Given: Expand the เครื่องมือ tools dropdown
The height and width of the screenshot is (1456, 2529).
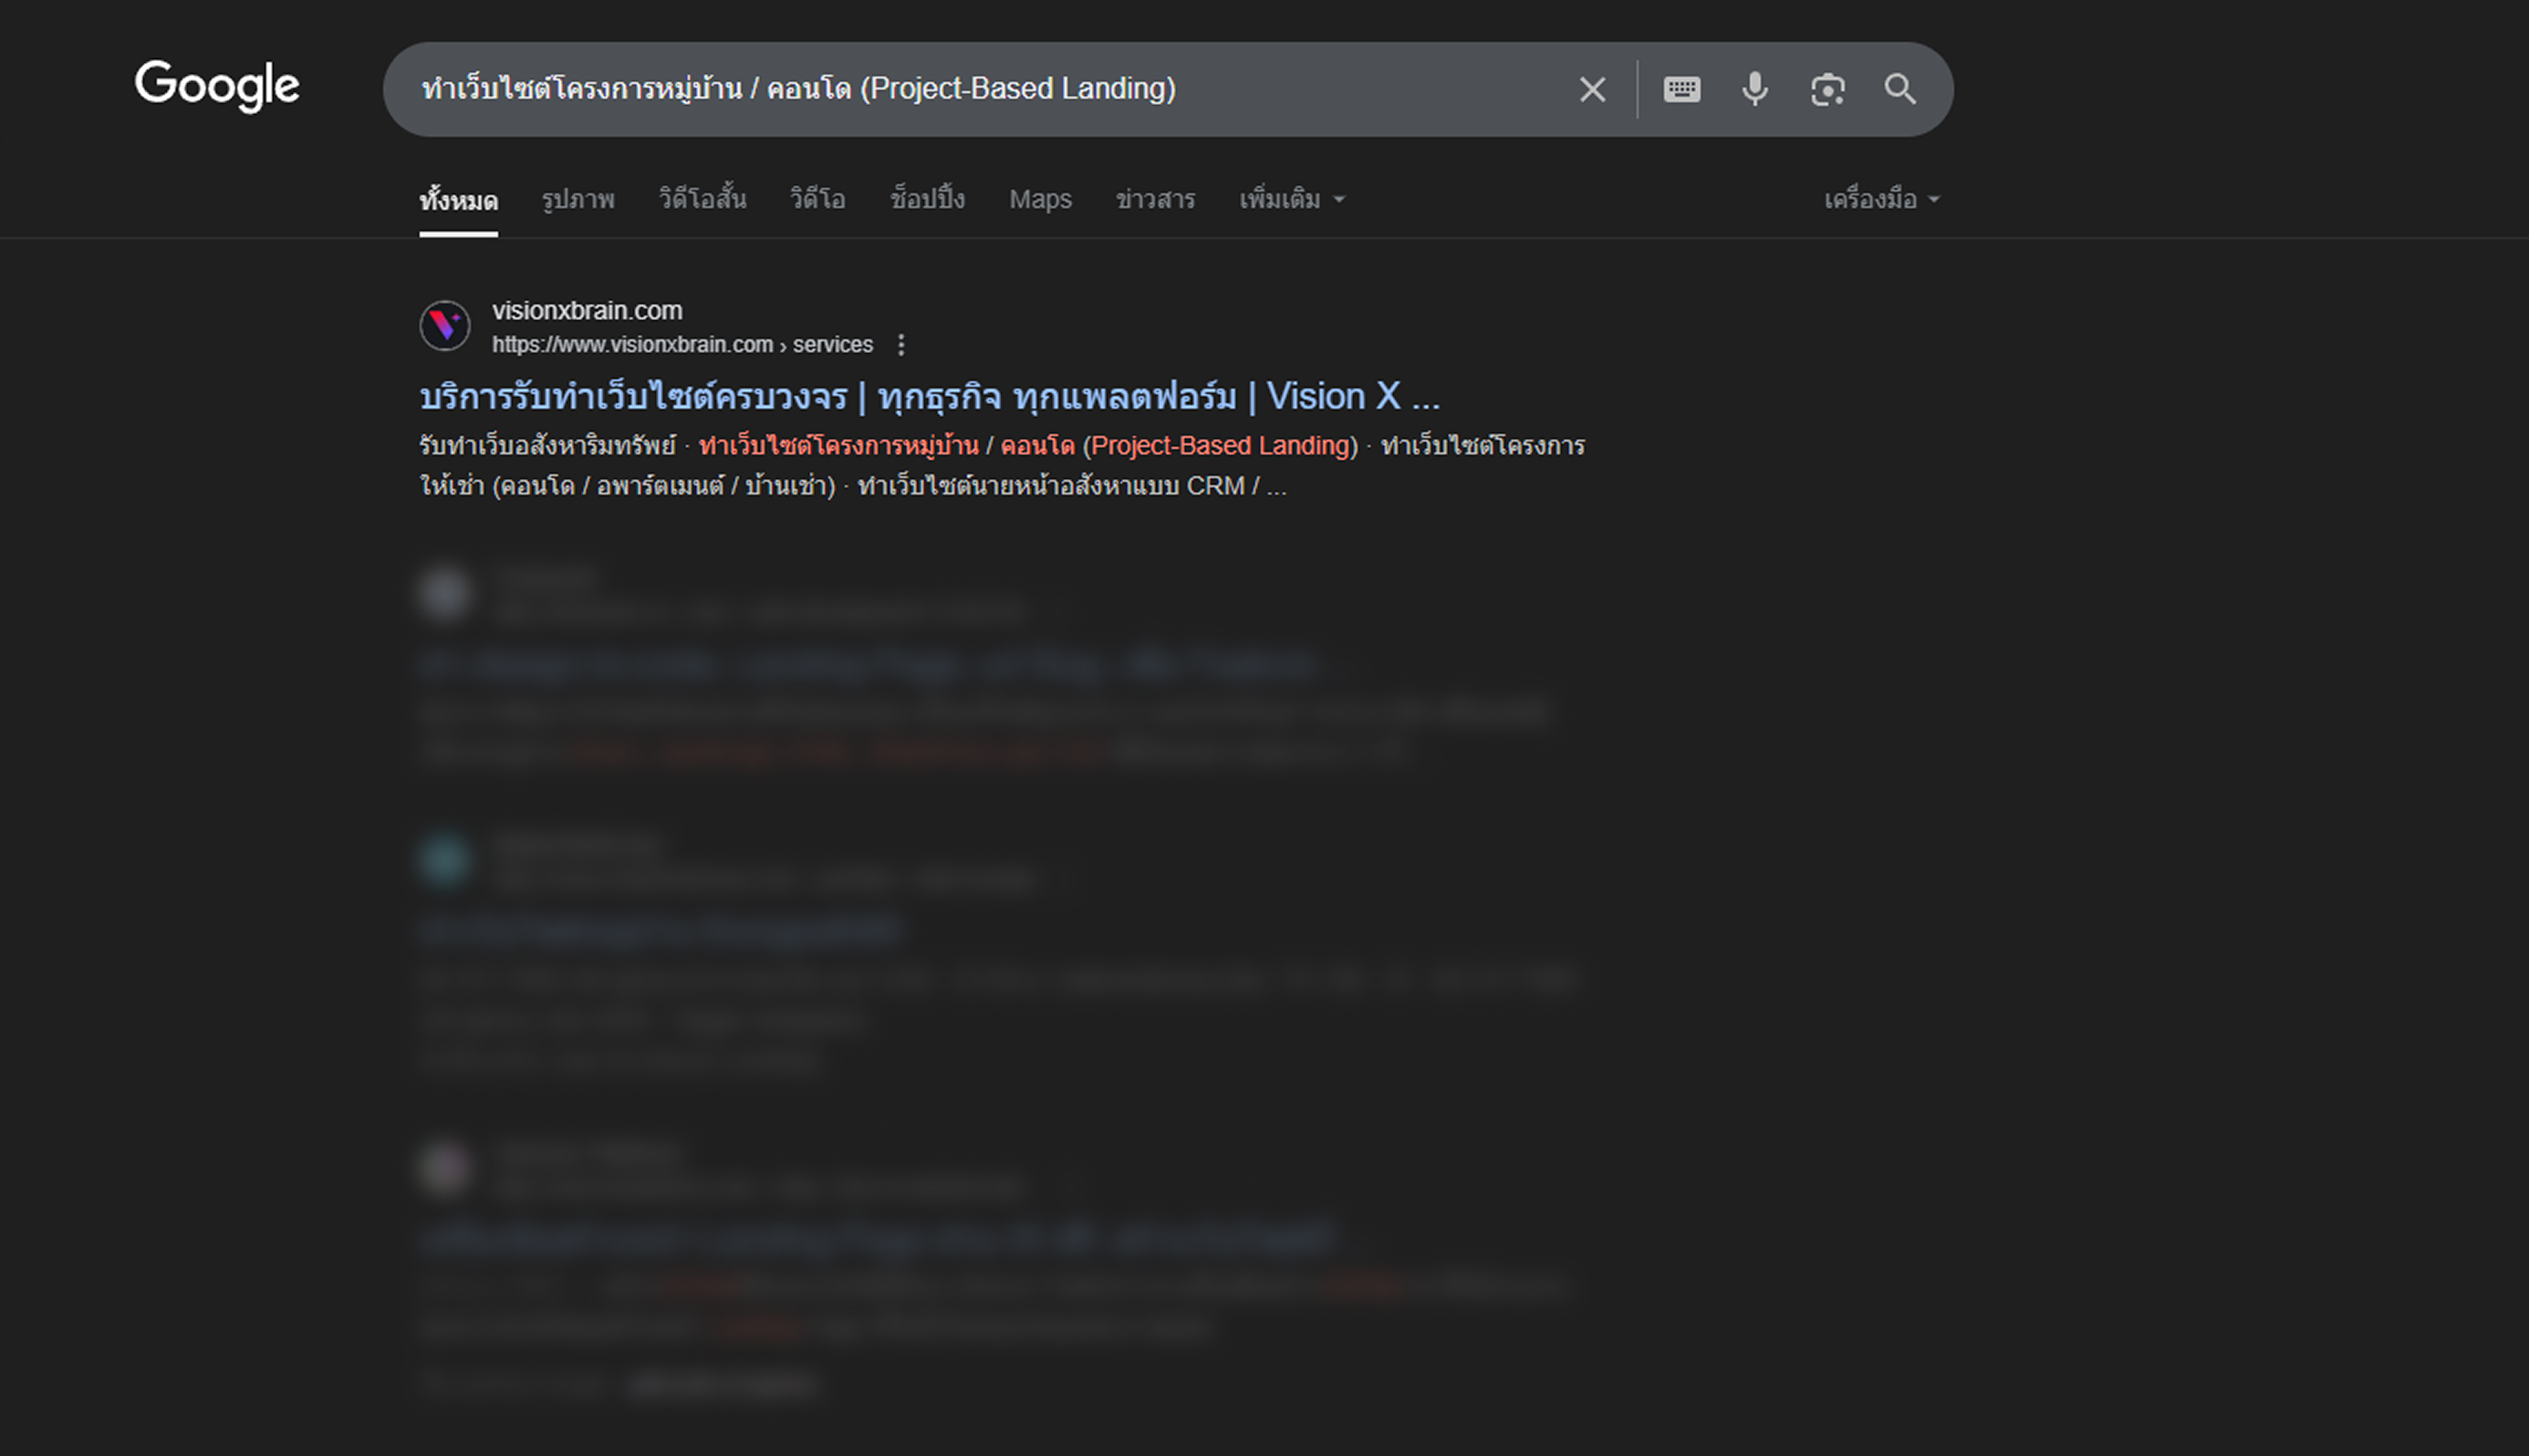Looking at the screenshot, I should (x=1881, y=200).
